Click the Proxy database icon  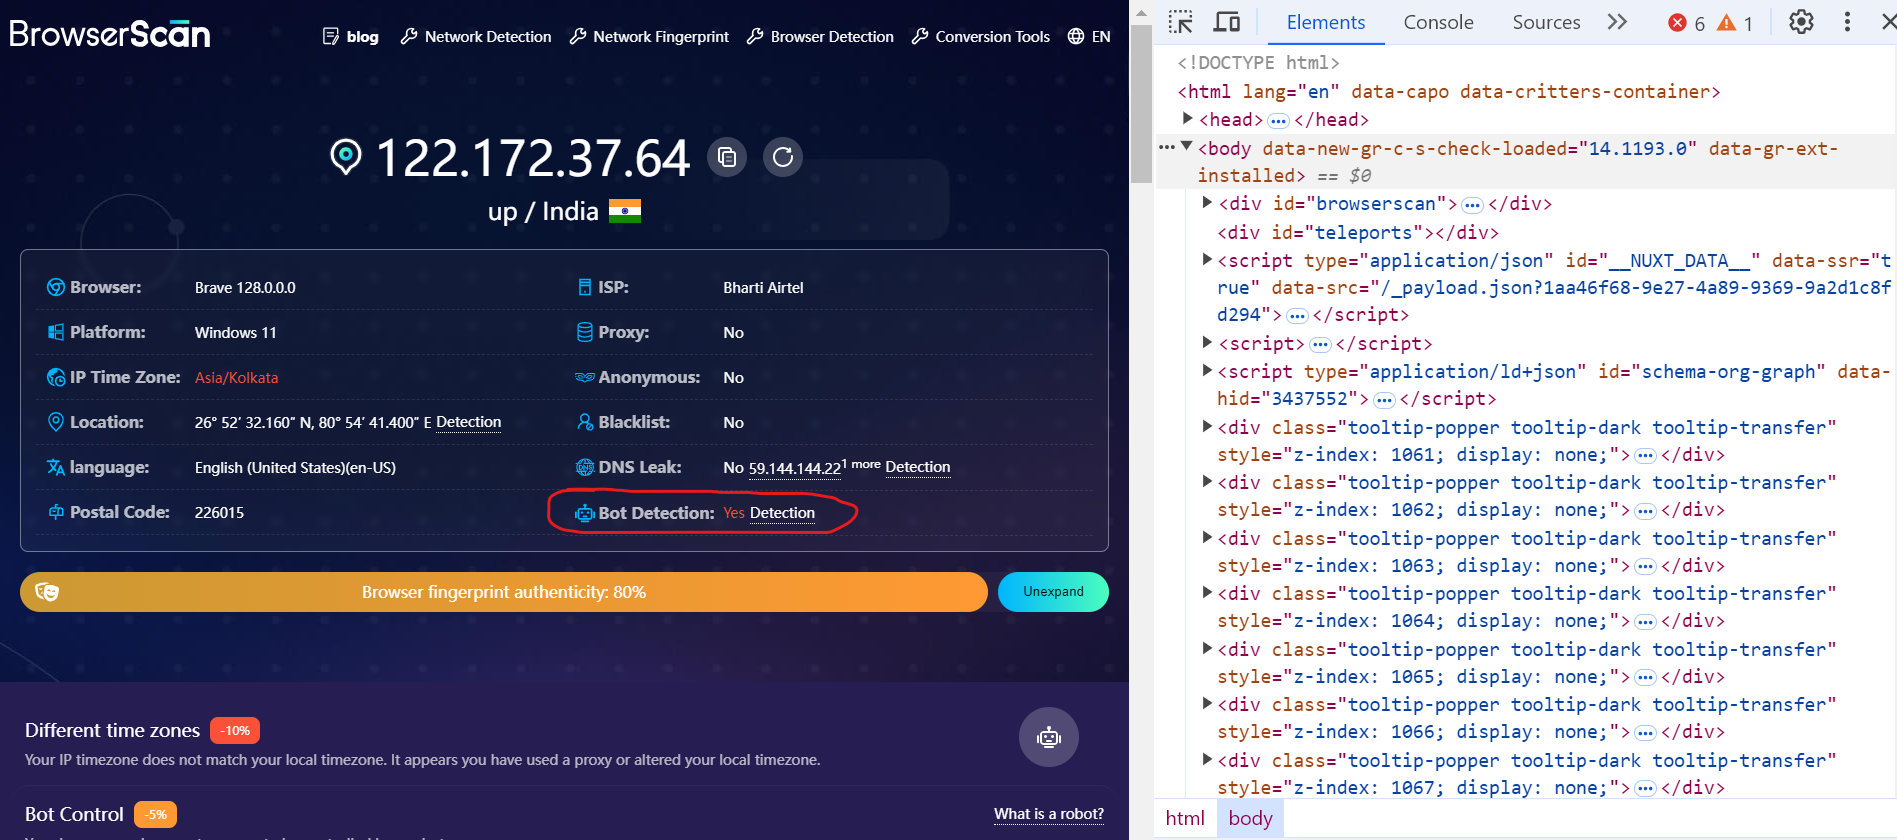[x=585, y=332]
